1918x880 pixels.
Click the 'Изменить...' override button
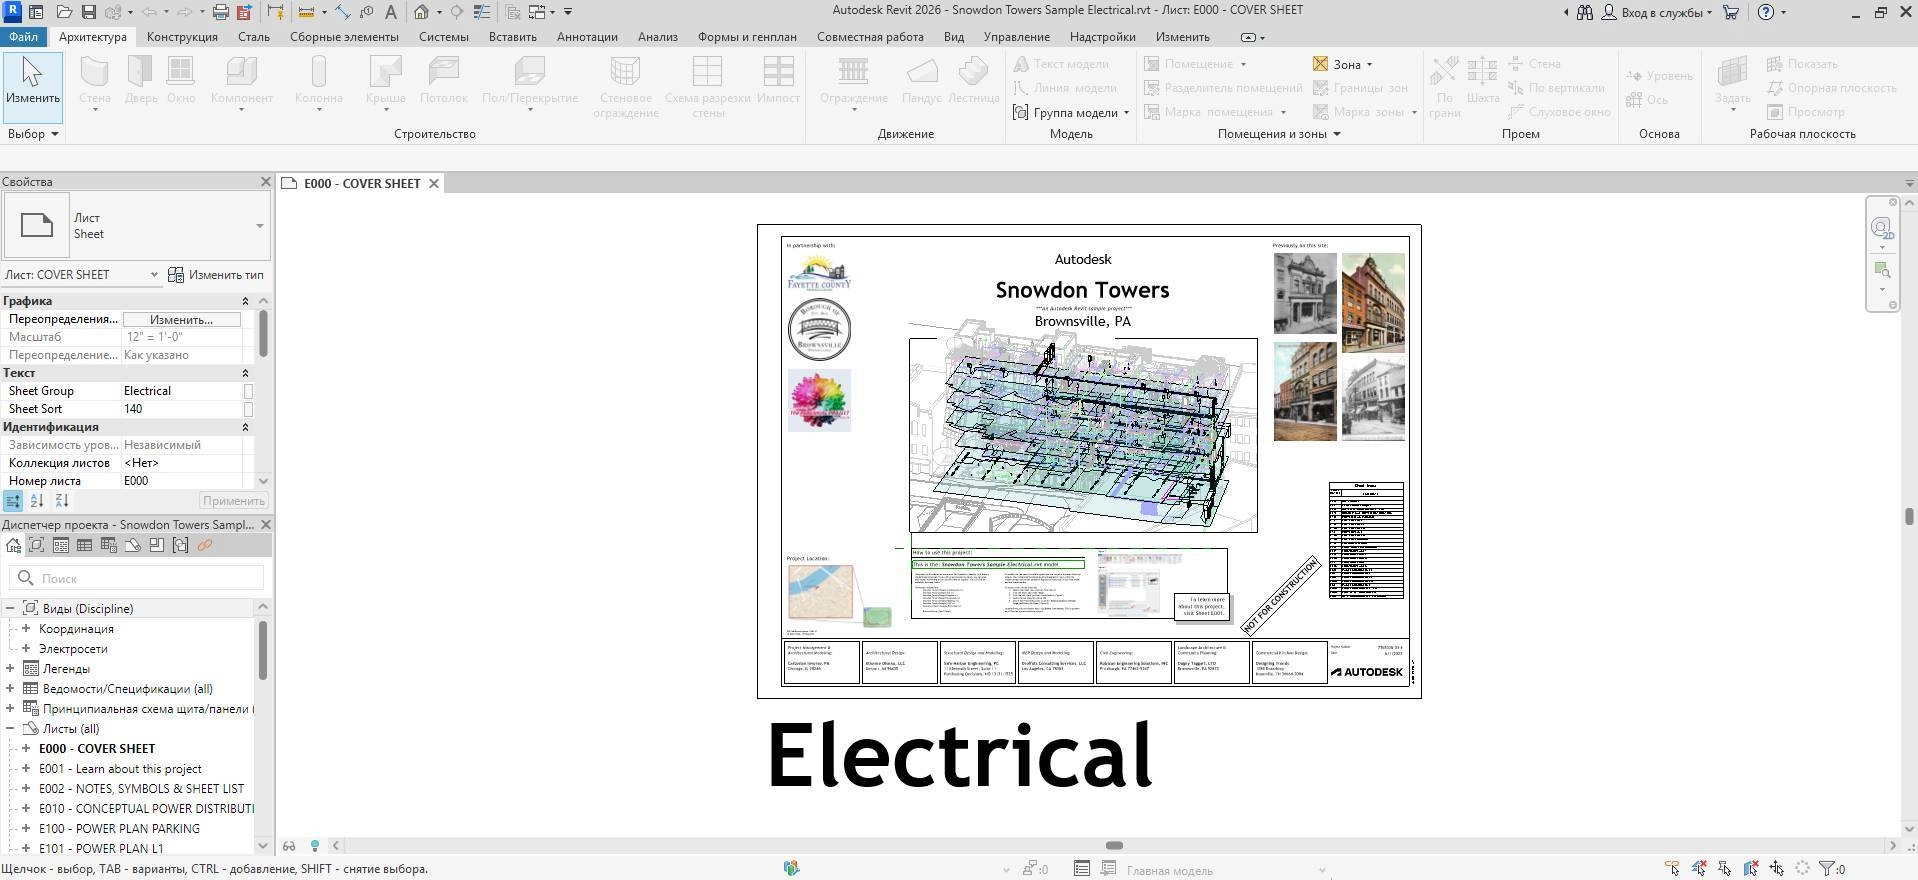click(x=181, y=320)
